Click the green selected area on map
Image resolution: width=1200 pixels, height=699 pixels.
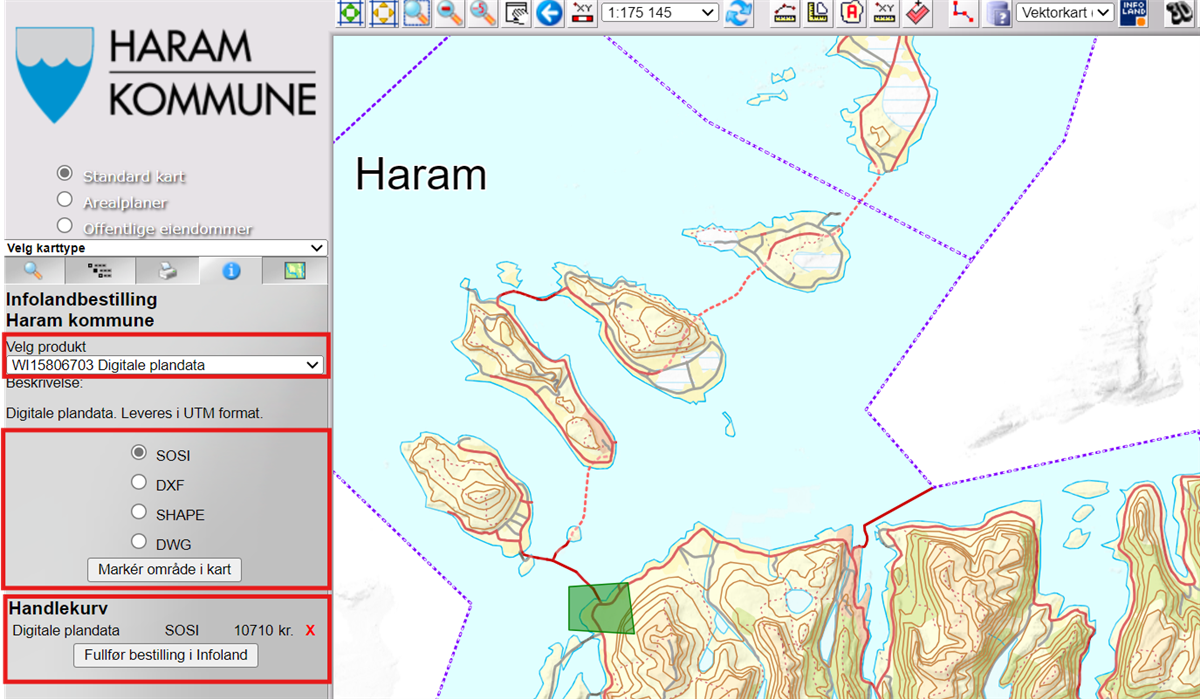[x=601, y=609]
